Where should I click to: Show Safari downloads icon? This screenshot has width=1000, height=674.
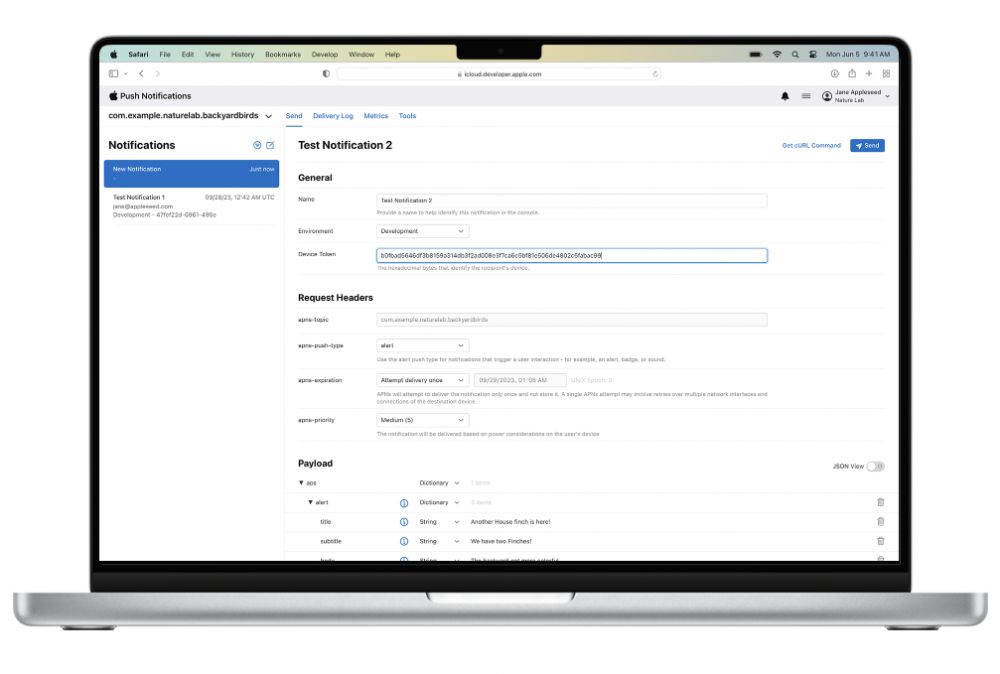(834, 74)
